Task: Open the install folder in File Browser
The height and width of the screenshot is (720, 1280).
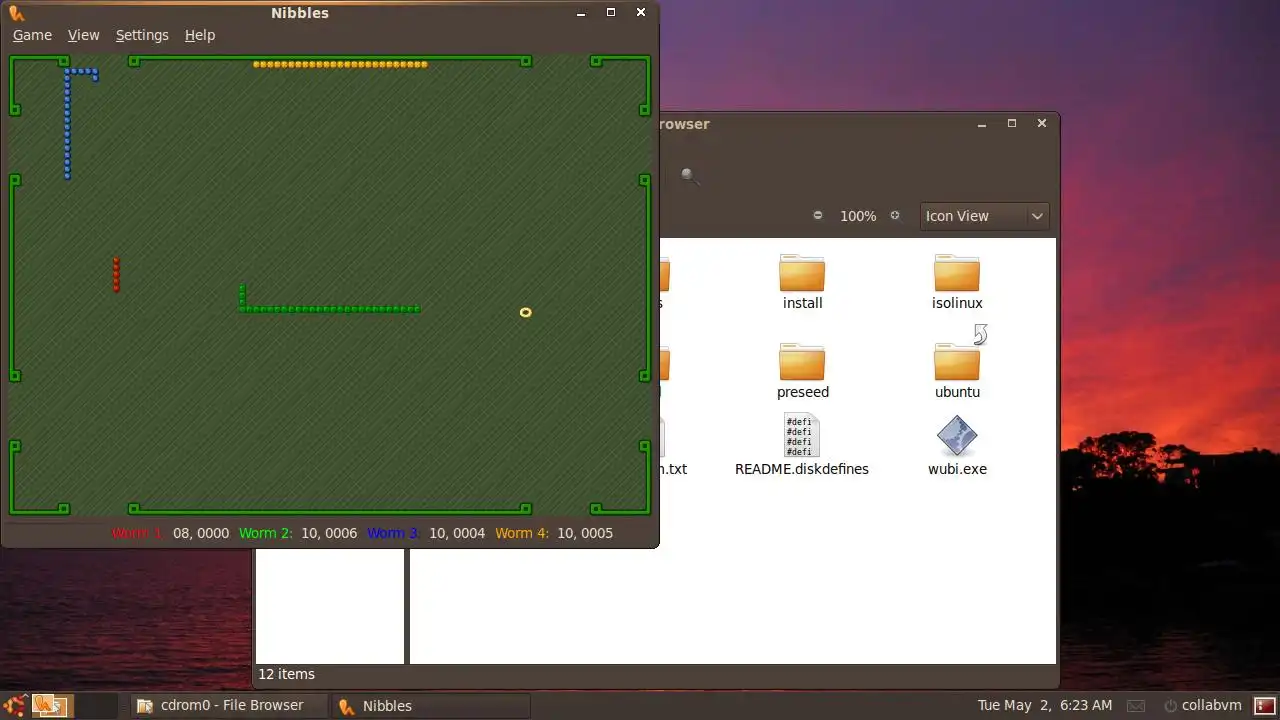Action: 802,283
